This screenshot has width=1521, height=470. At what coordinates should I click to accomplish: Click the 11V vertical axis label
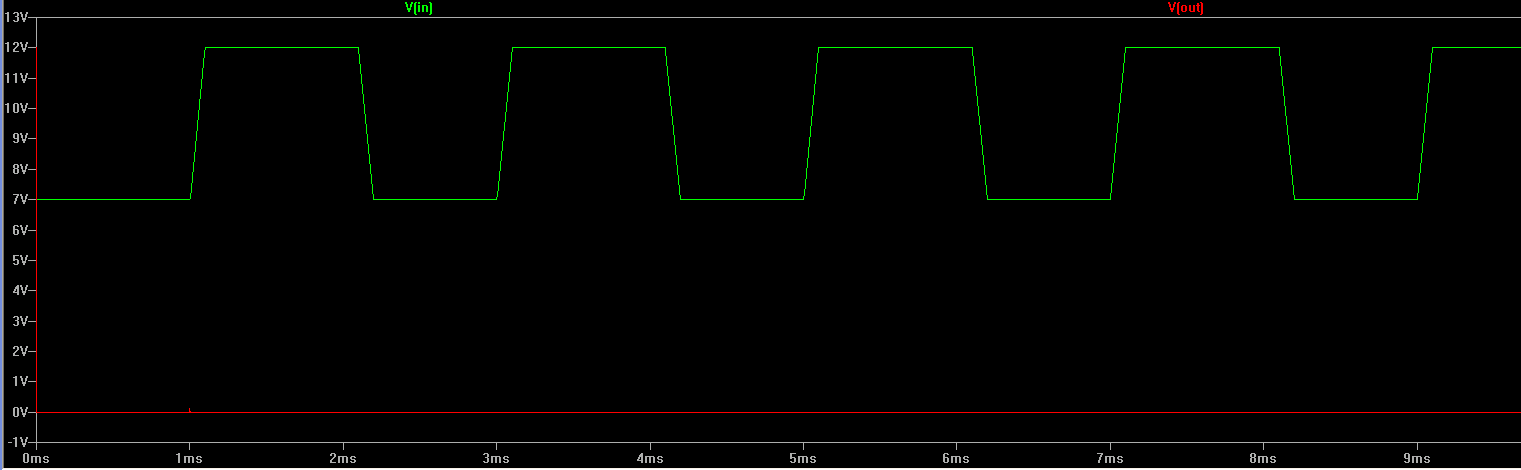pyautogui.click(x=17, y=78)
